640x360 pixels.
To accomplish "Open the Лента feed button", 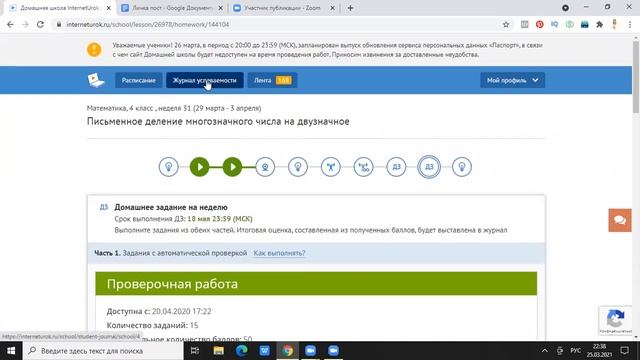I will click(272, 80).
